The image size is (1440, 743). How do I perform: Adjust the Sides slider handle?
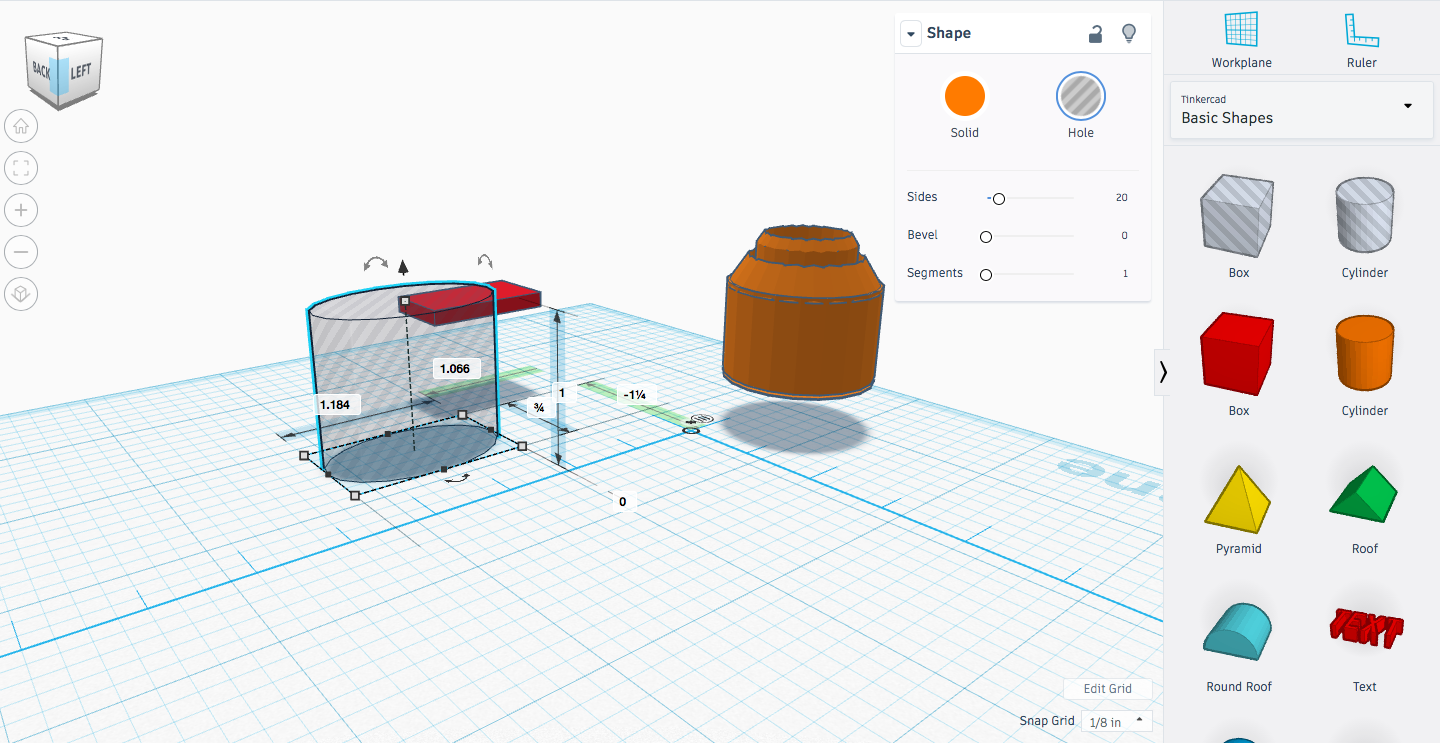pos(998,199)
